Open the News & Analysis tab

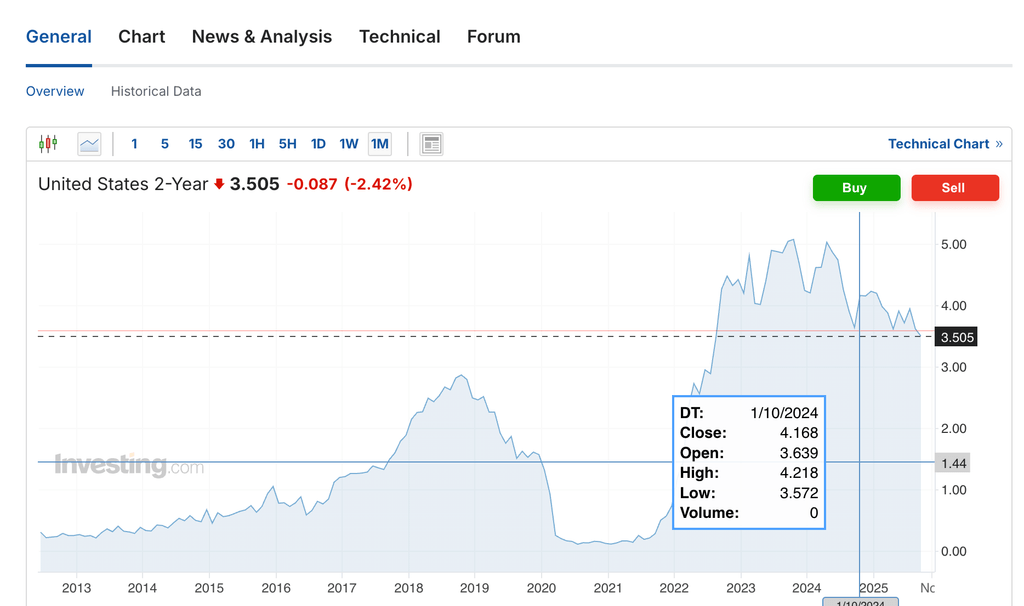(x=261, y=37)
